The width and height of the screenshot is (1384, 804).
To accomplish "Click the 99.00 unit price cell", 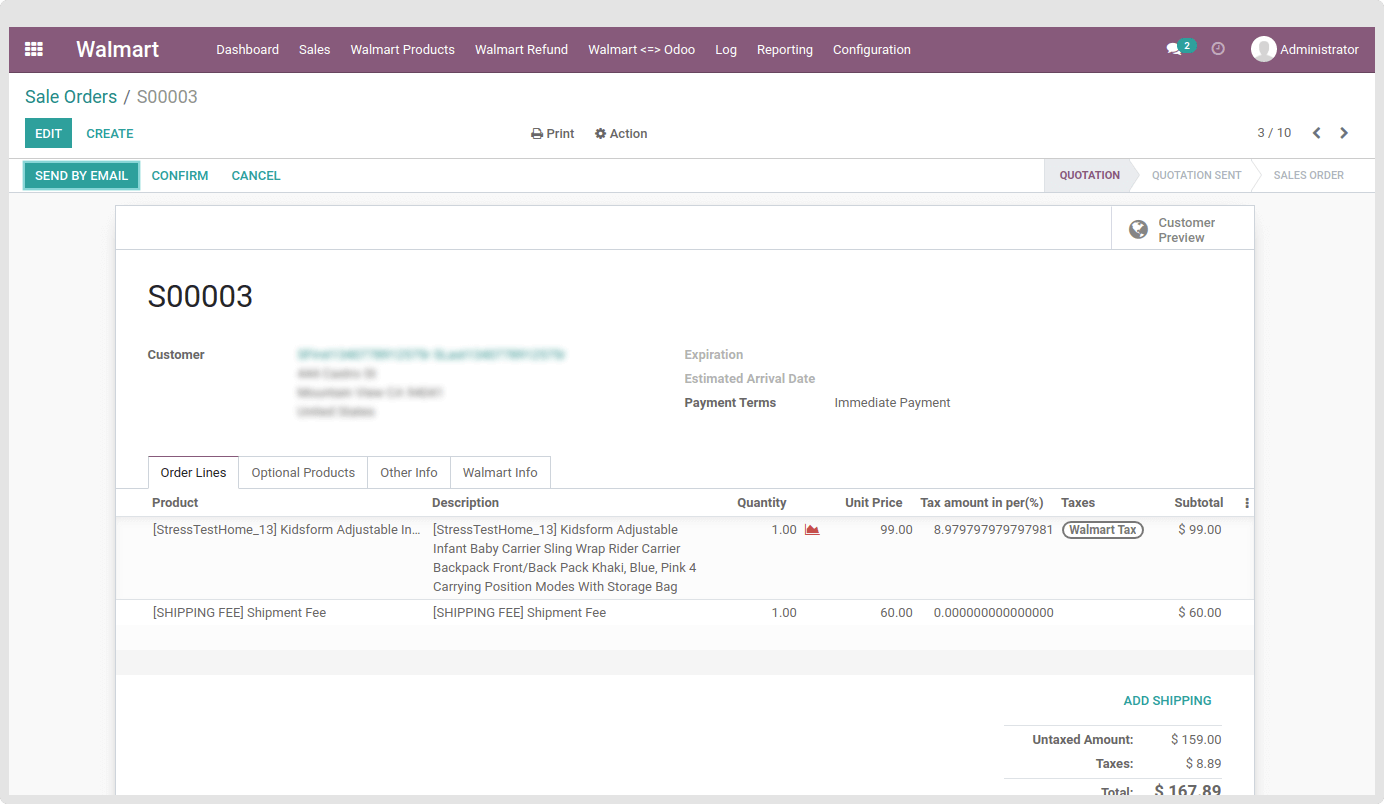I will 896,530.
